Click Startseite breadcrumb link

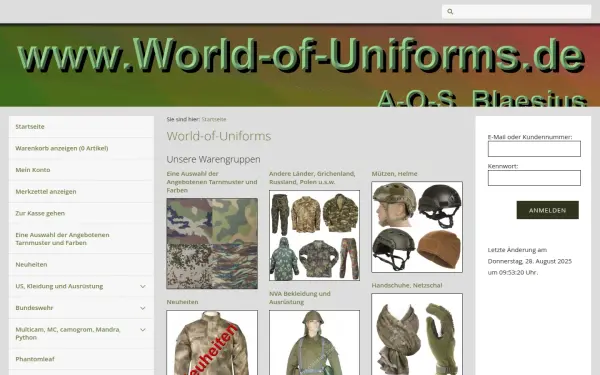214,119
